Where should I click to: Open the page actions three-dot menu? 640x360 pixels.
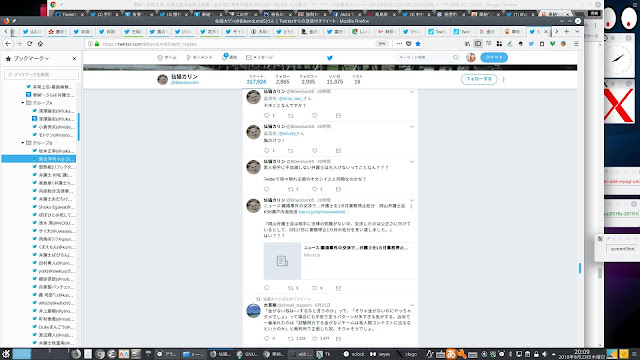pos(399,44)
